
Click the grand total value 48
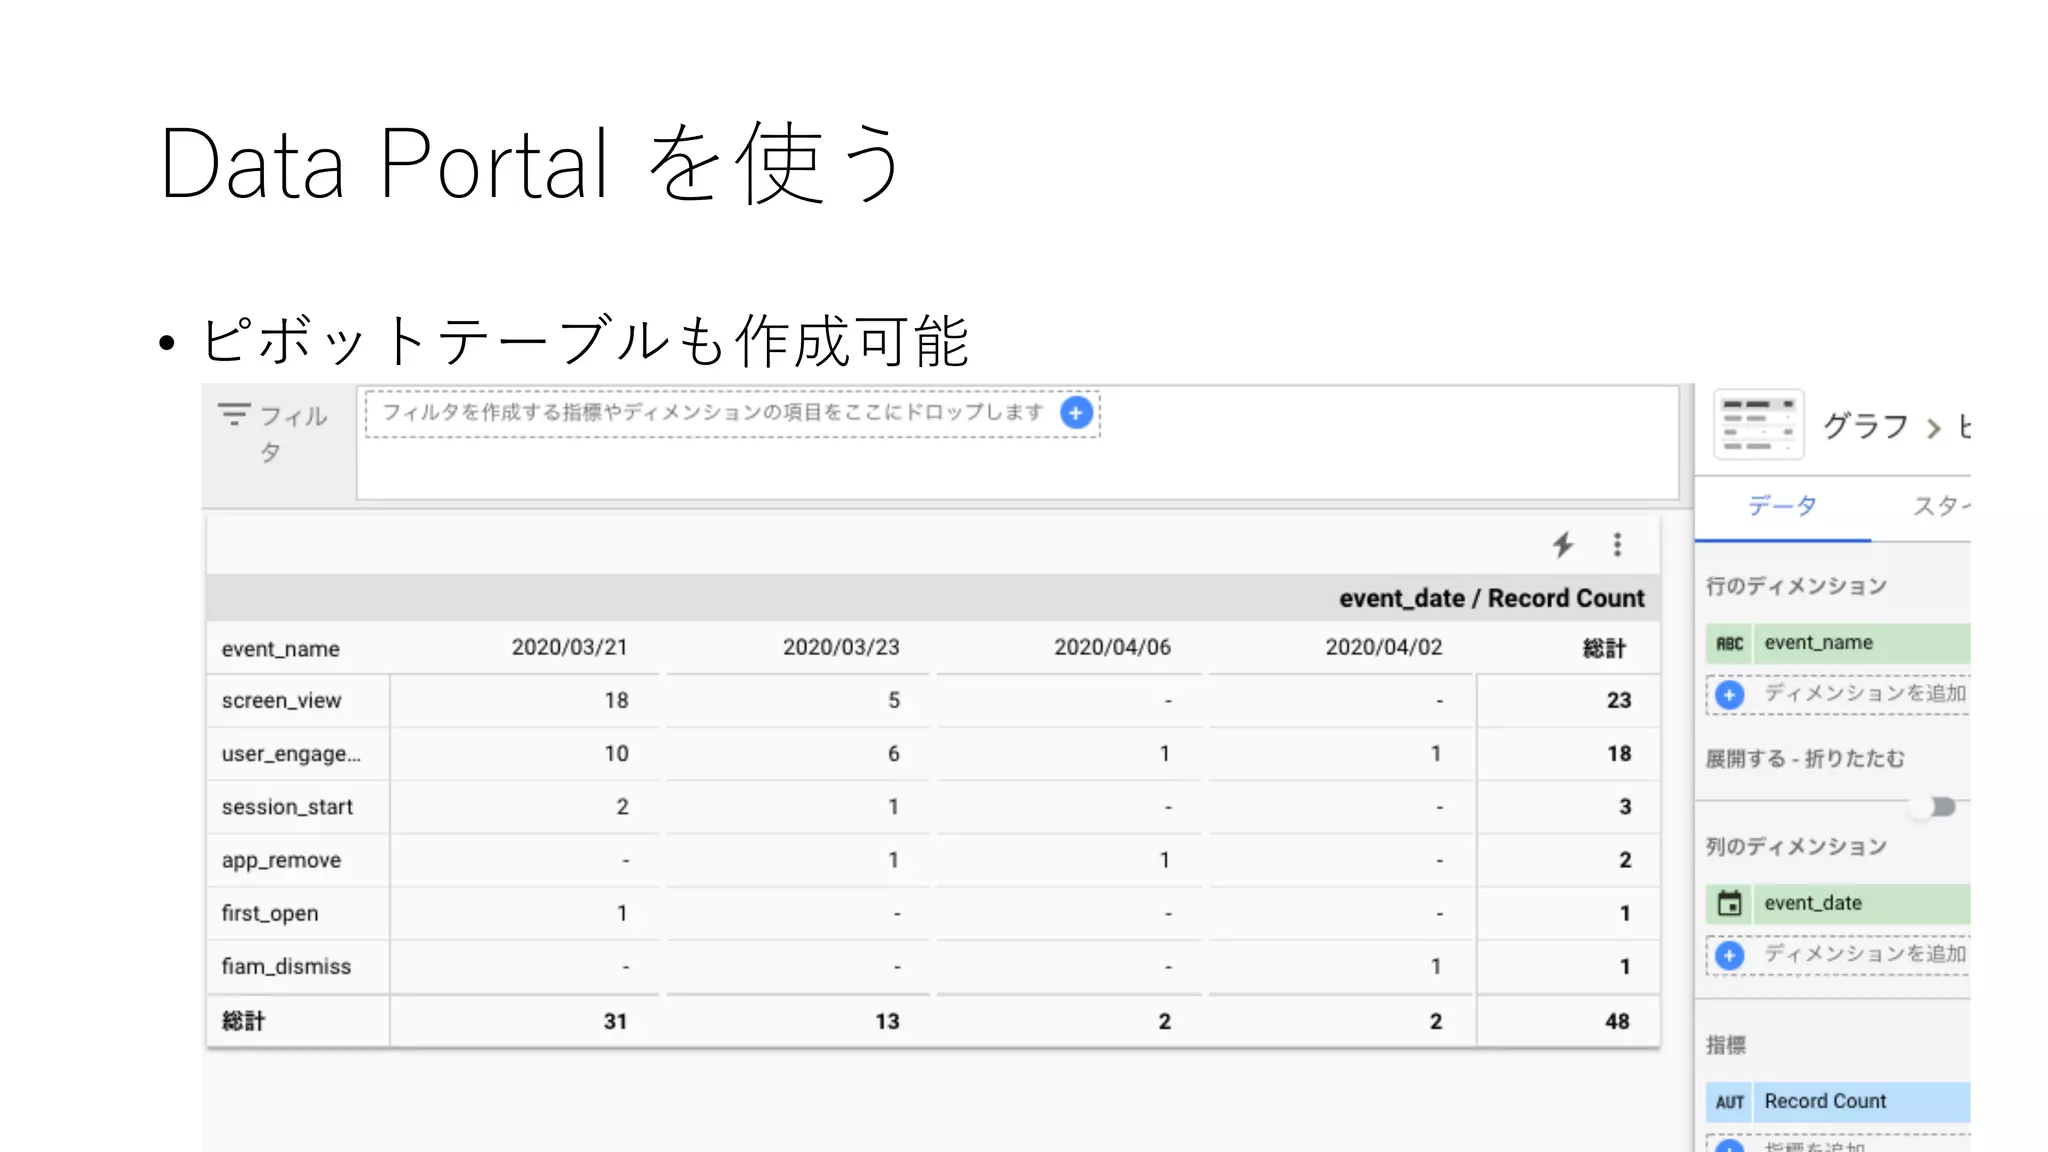(1617, 1022)
